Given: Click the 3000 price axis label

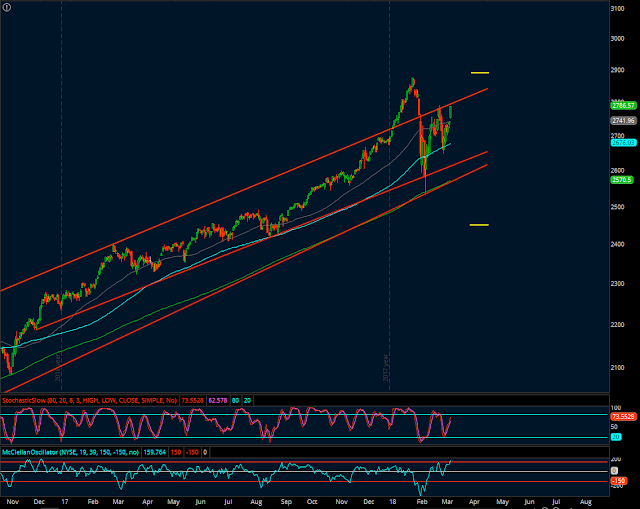Looking at the screenshot, I should click(617, 38).
